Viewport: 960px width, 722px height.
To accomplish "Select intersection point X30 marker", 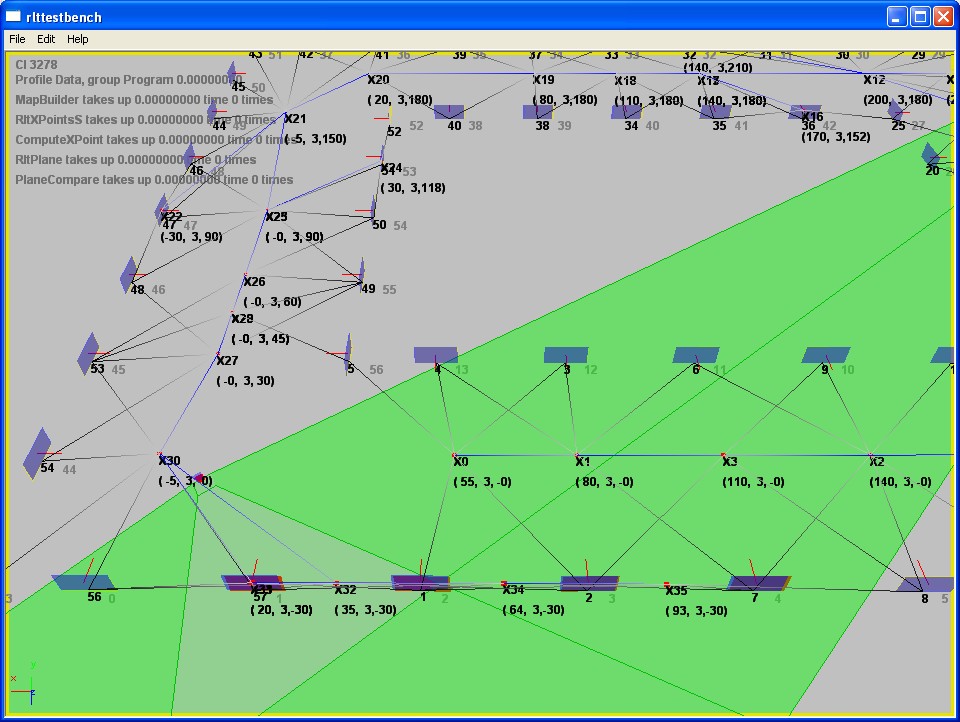I will [x=161, y=457].
